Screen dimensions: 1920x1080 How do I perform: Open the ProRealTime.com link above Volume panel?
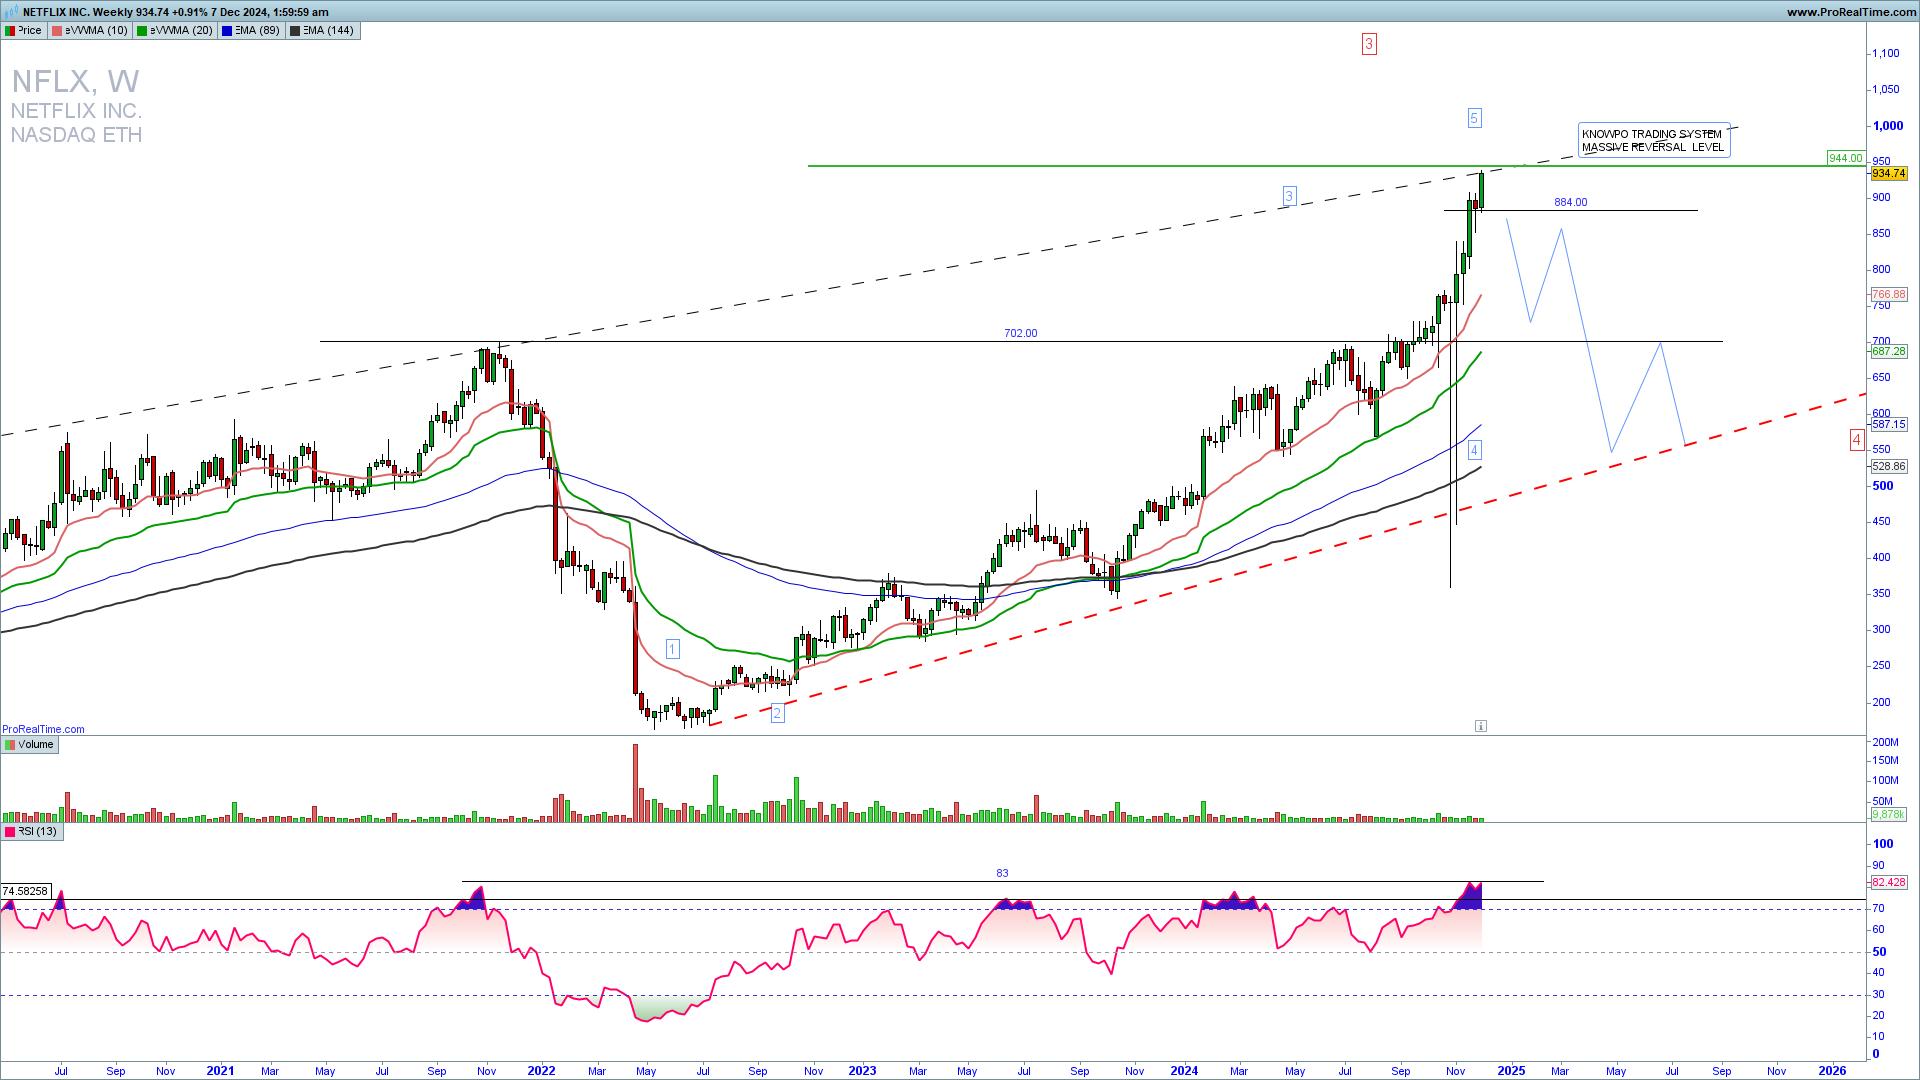click(43, 730)
